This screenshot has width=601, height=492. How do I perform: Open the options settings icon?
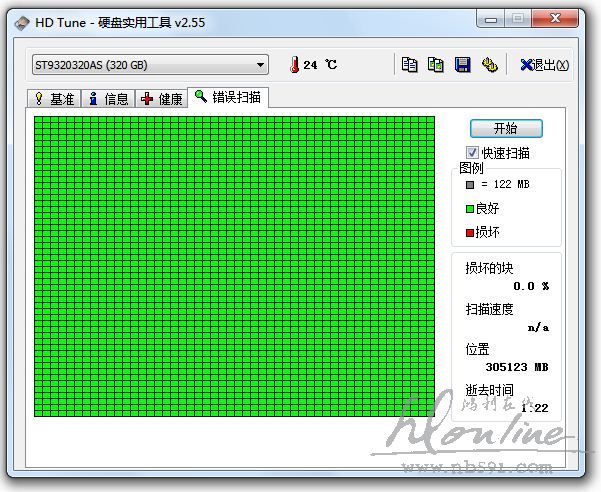tap(489, 64)
